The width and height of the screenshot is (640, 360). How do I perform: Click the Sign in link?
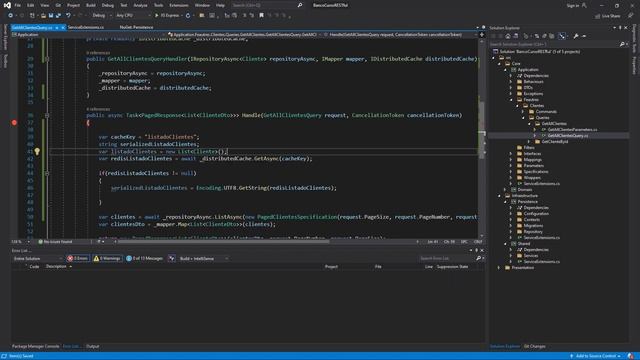click(x=573, y=5)
